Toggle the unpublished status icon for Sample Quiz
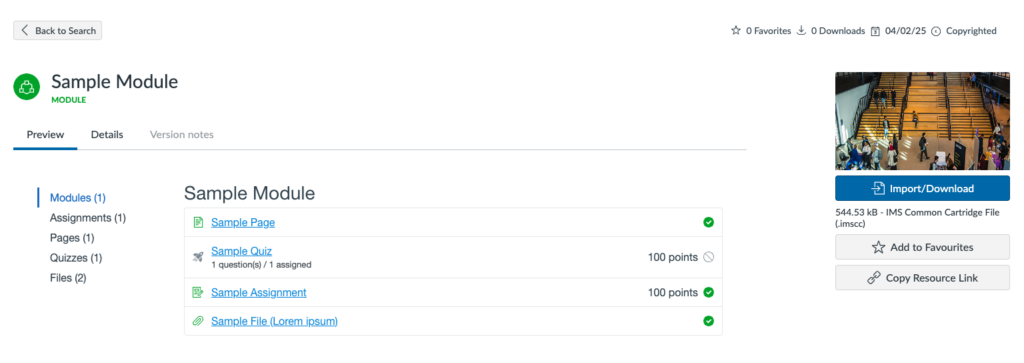Viewport: 1024px width, 363px height. tap(709, 257)
